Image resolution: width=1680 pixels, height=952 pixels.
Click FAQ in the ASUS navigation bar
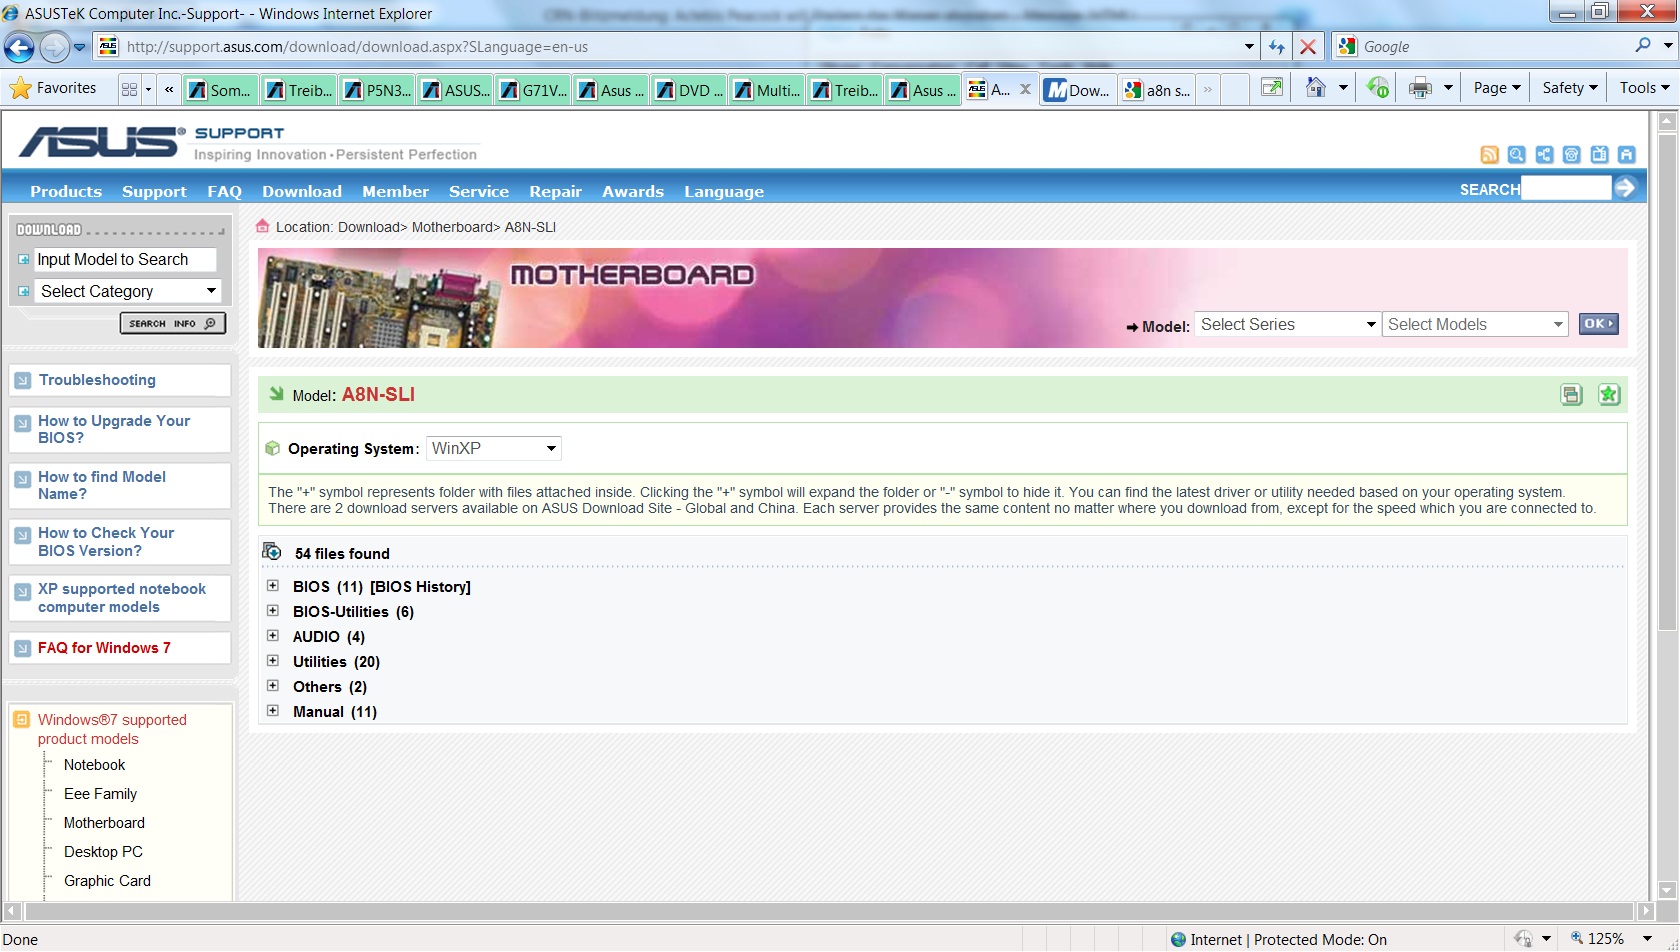pos(225,191)
